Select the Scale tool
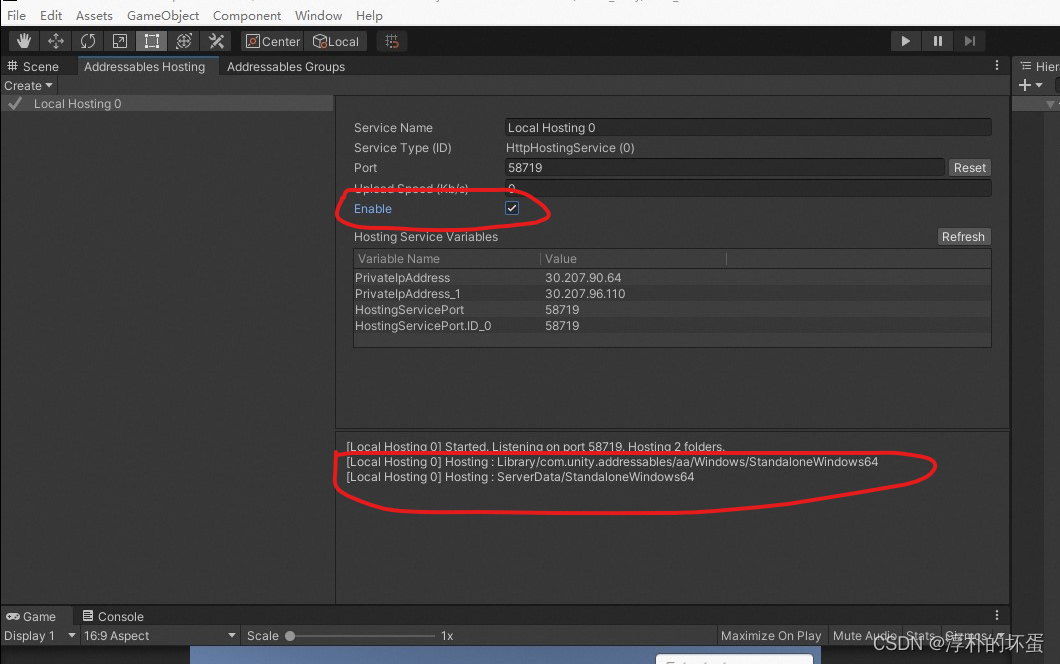Screen dimensions: 1060x664 click(x=120, y=41)
